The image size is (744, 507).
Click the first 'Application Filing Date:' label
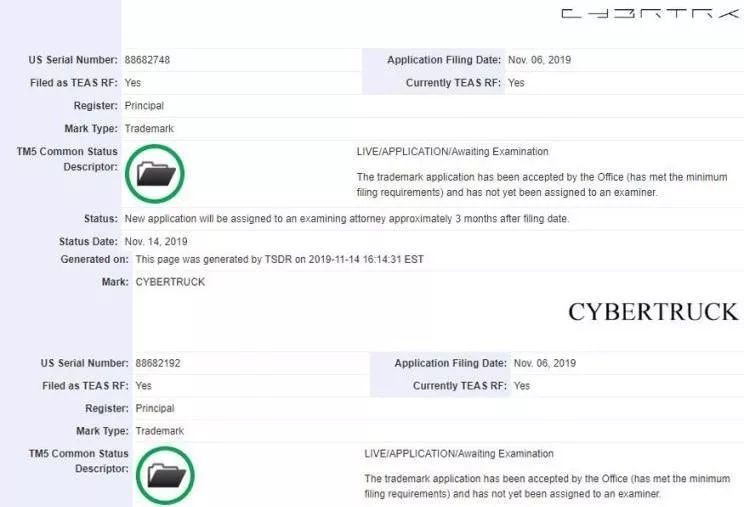(444, 60)
